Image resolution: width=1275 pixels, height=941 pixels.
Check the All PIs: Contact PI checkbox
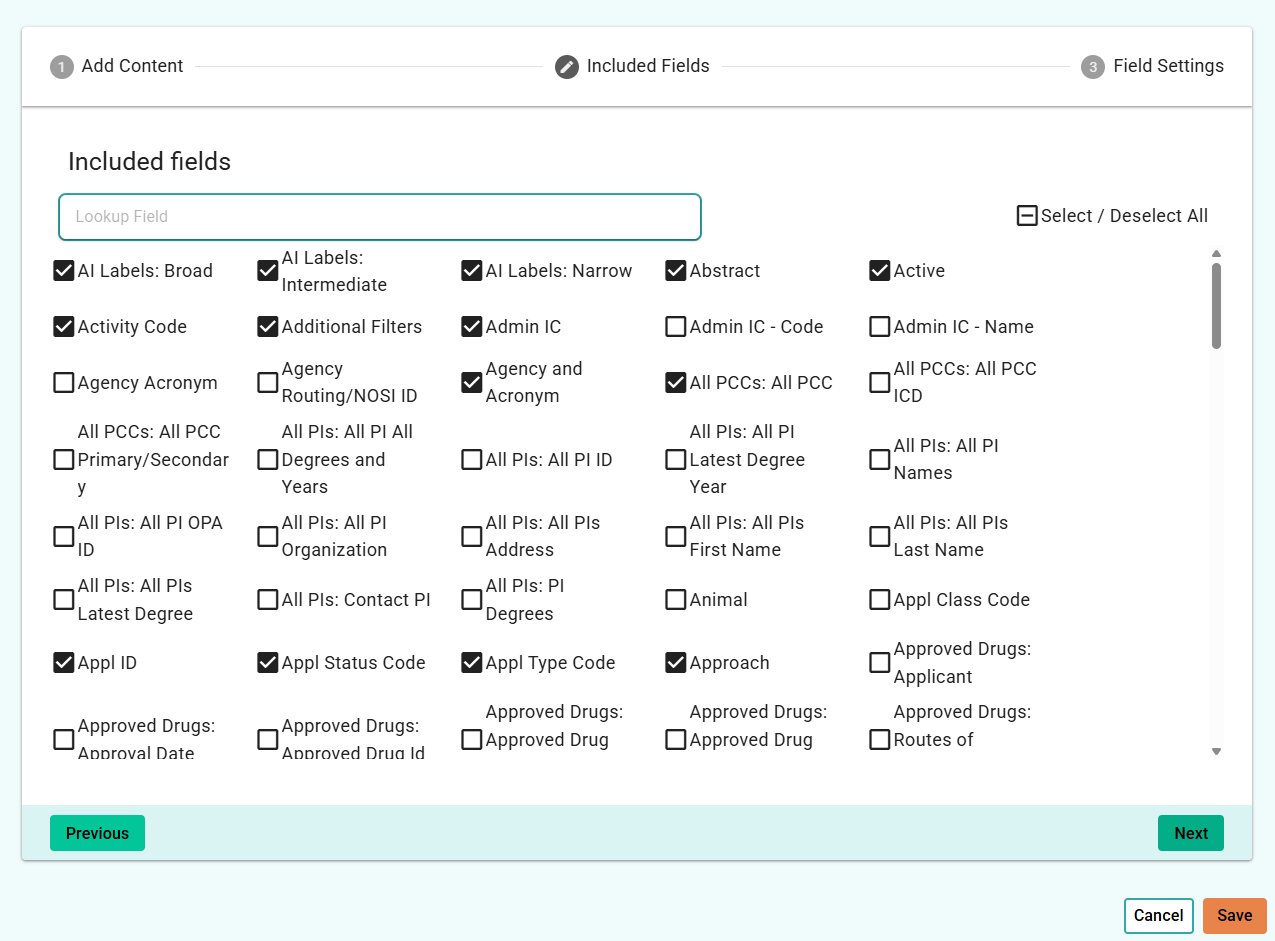click(268, 600)
